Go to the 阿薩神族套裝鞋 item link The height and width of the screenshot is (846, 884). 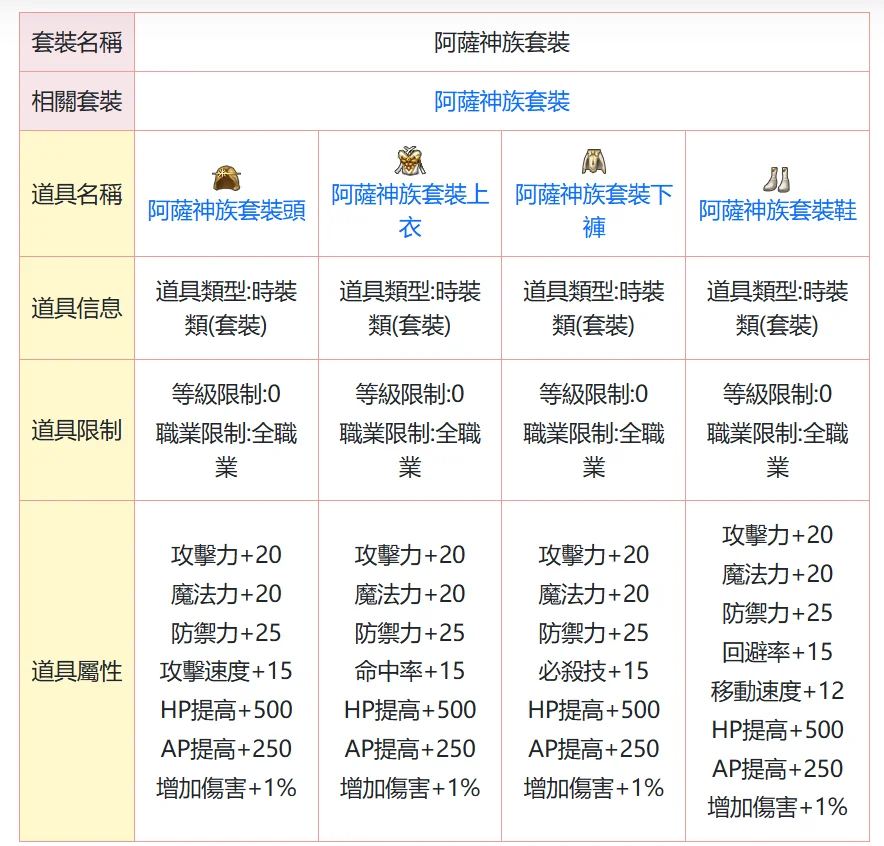(777, 211)
